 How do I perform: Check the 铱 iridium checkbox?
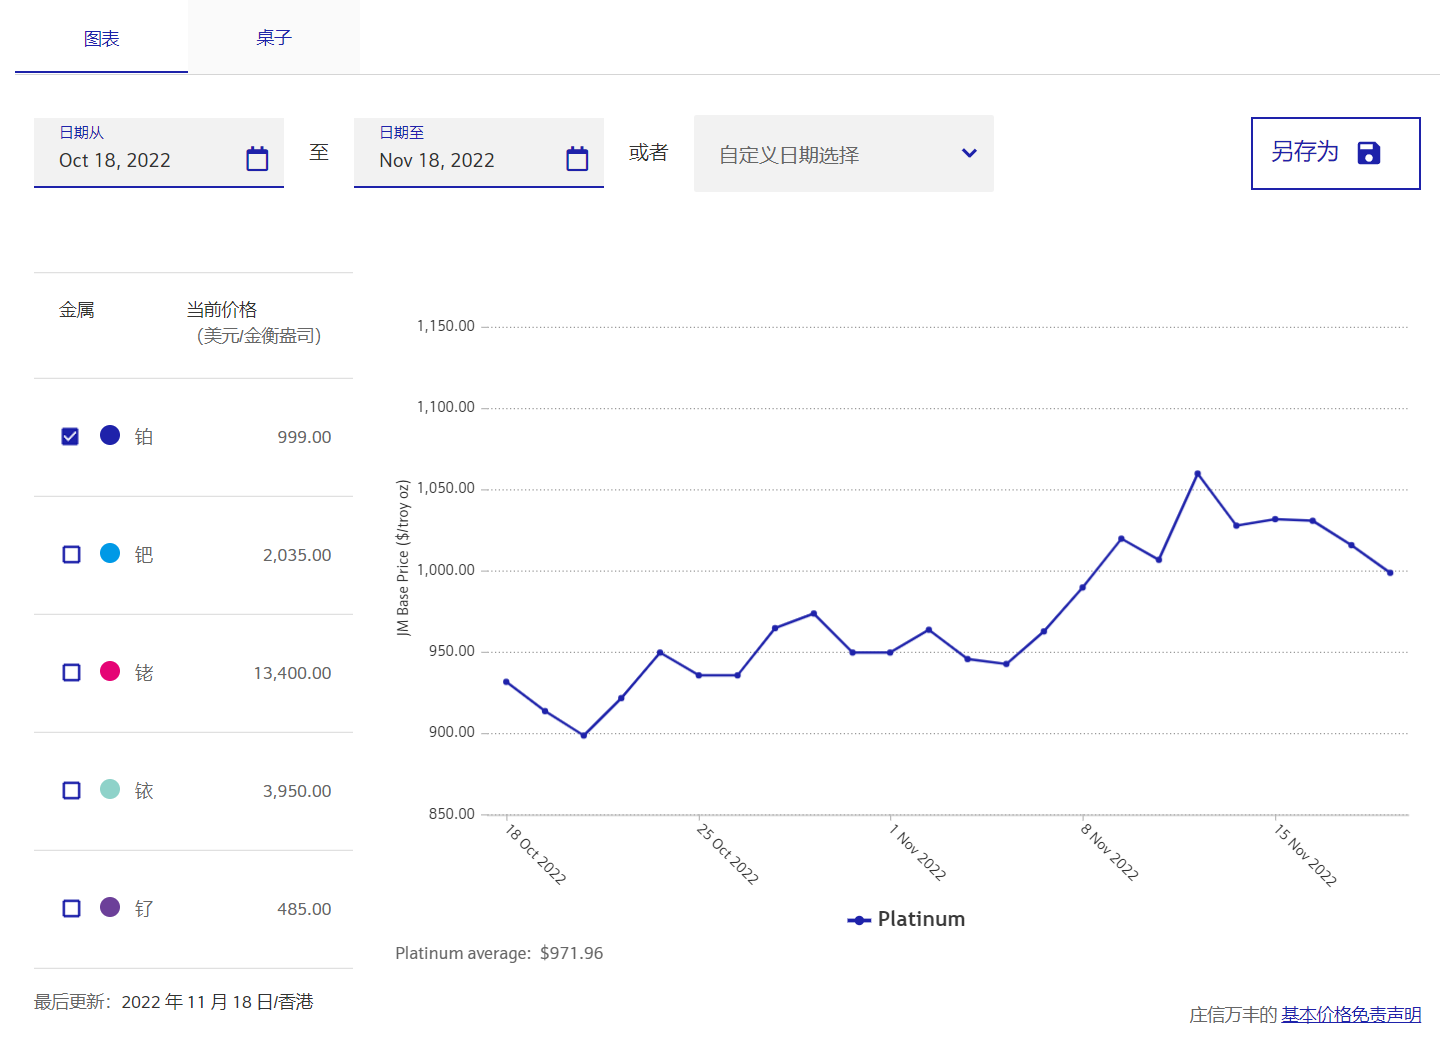71,791
